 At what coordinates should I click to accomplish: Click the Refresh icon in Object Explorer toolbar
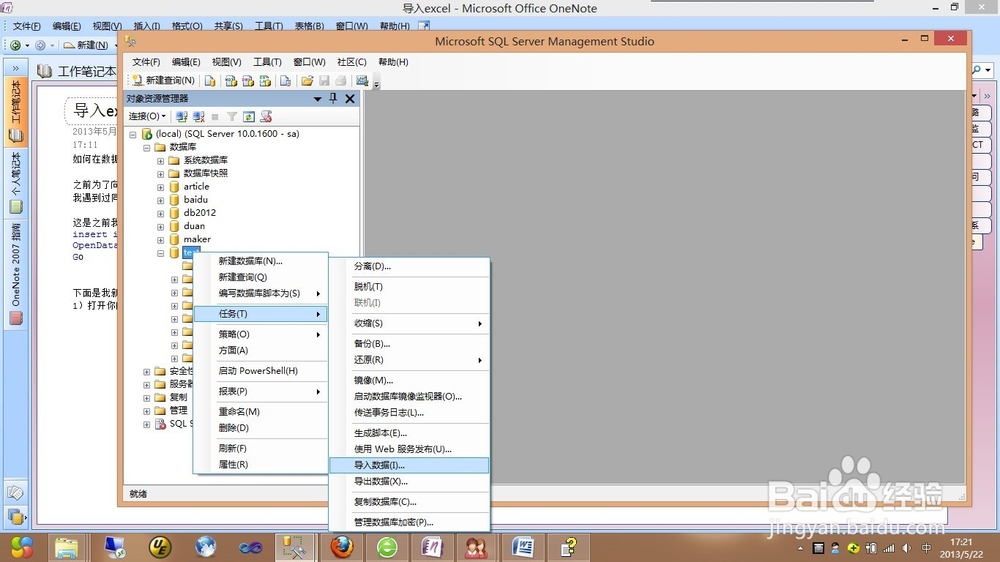249,117
